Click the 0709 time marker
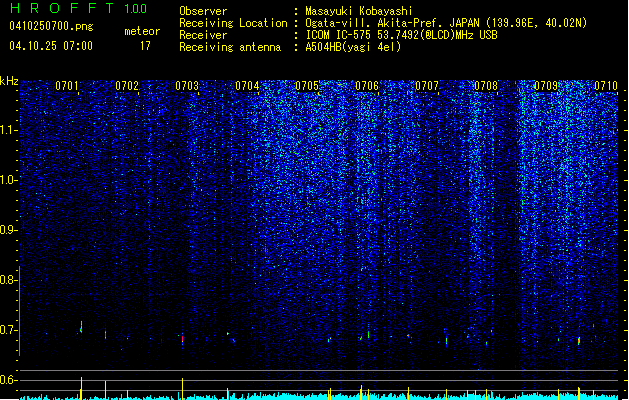Screen dimensions: 629x400 coord(546,85)
